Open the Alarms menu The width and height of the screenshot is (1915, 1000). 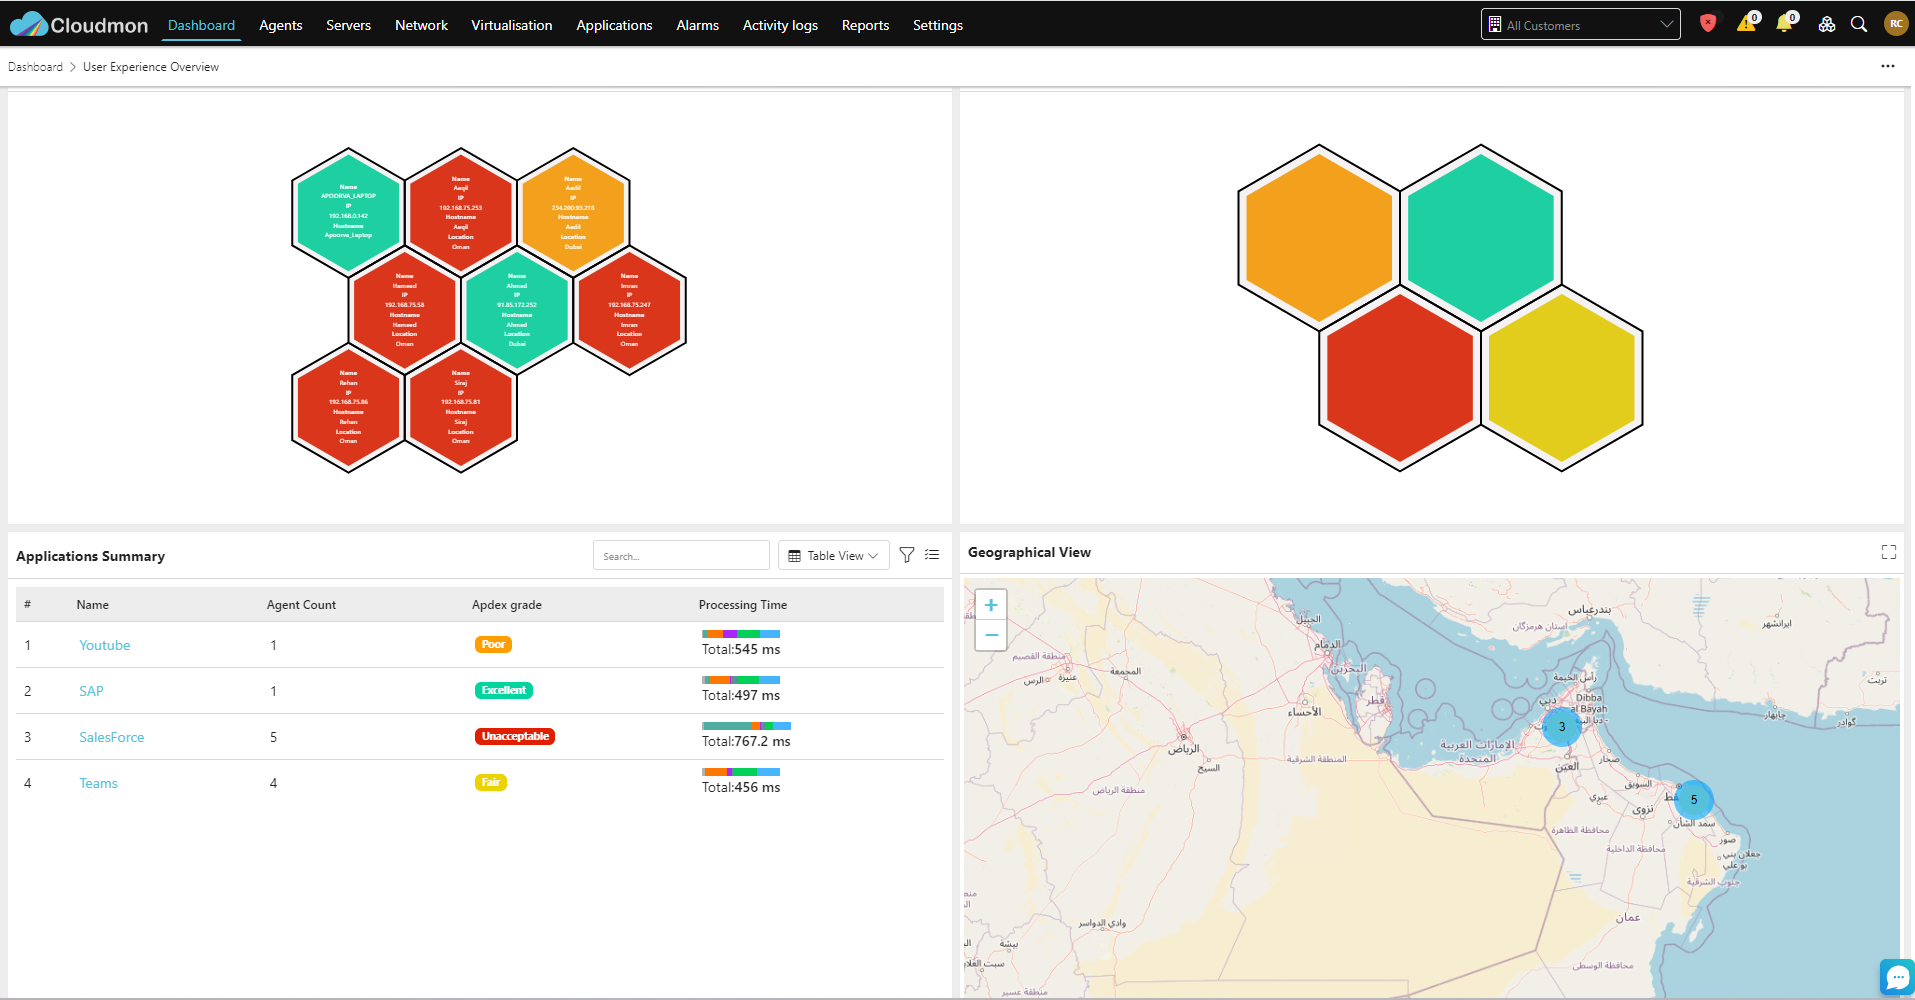click(x=697, y=25)
